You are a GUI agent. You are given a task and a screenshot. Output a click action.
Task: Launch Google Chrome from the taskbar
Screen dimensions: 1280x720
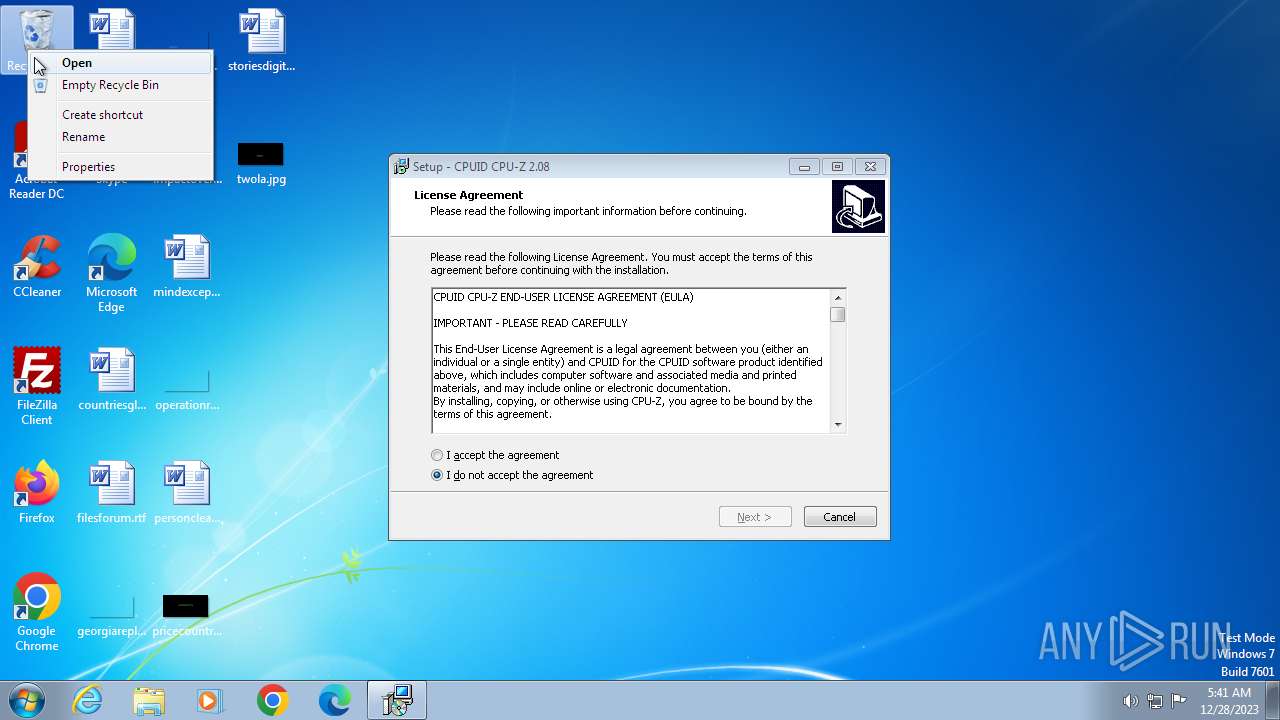[272, 700]
